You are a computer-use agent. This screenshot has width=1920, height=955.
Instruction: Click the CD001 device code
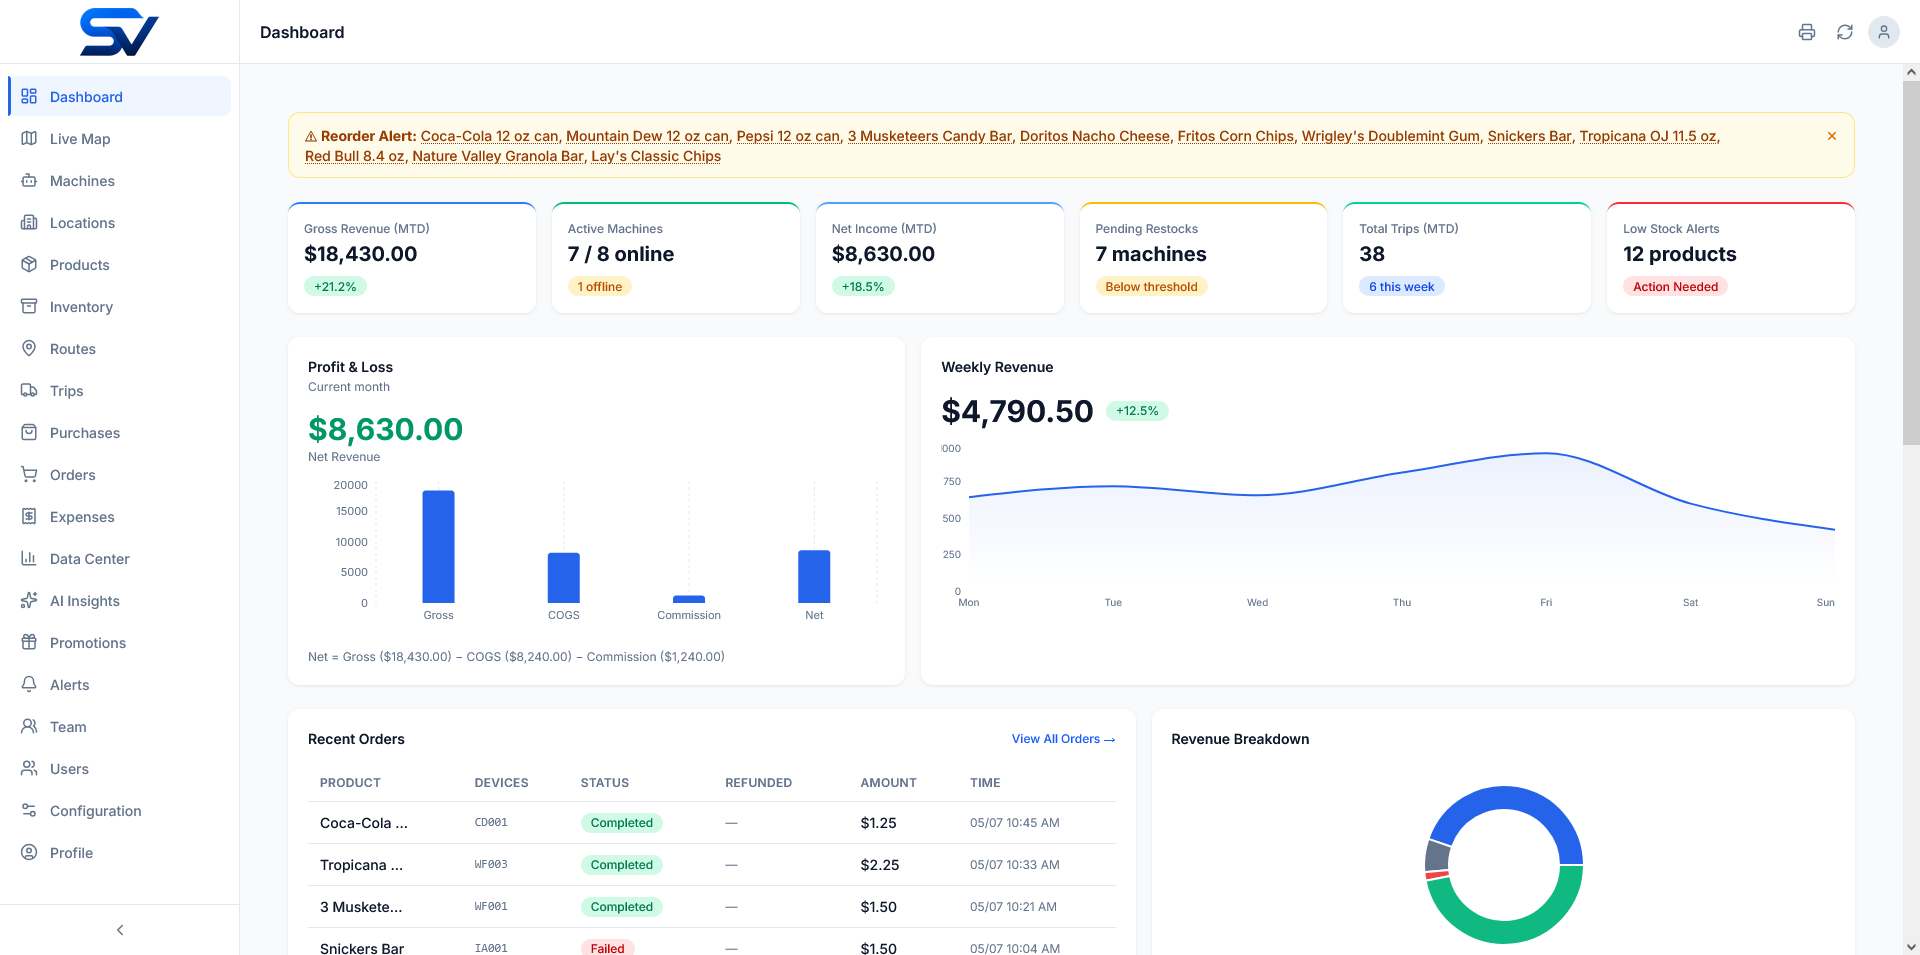491,823
